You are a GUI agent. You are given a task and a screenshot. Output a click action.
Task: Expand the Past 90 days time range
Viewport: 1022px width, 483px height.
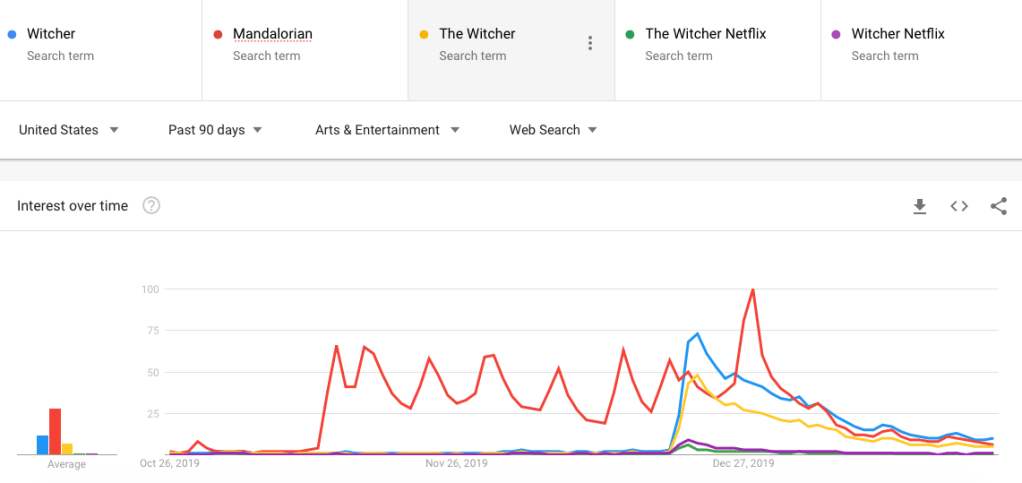215,130
